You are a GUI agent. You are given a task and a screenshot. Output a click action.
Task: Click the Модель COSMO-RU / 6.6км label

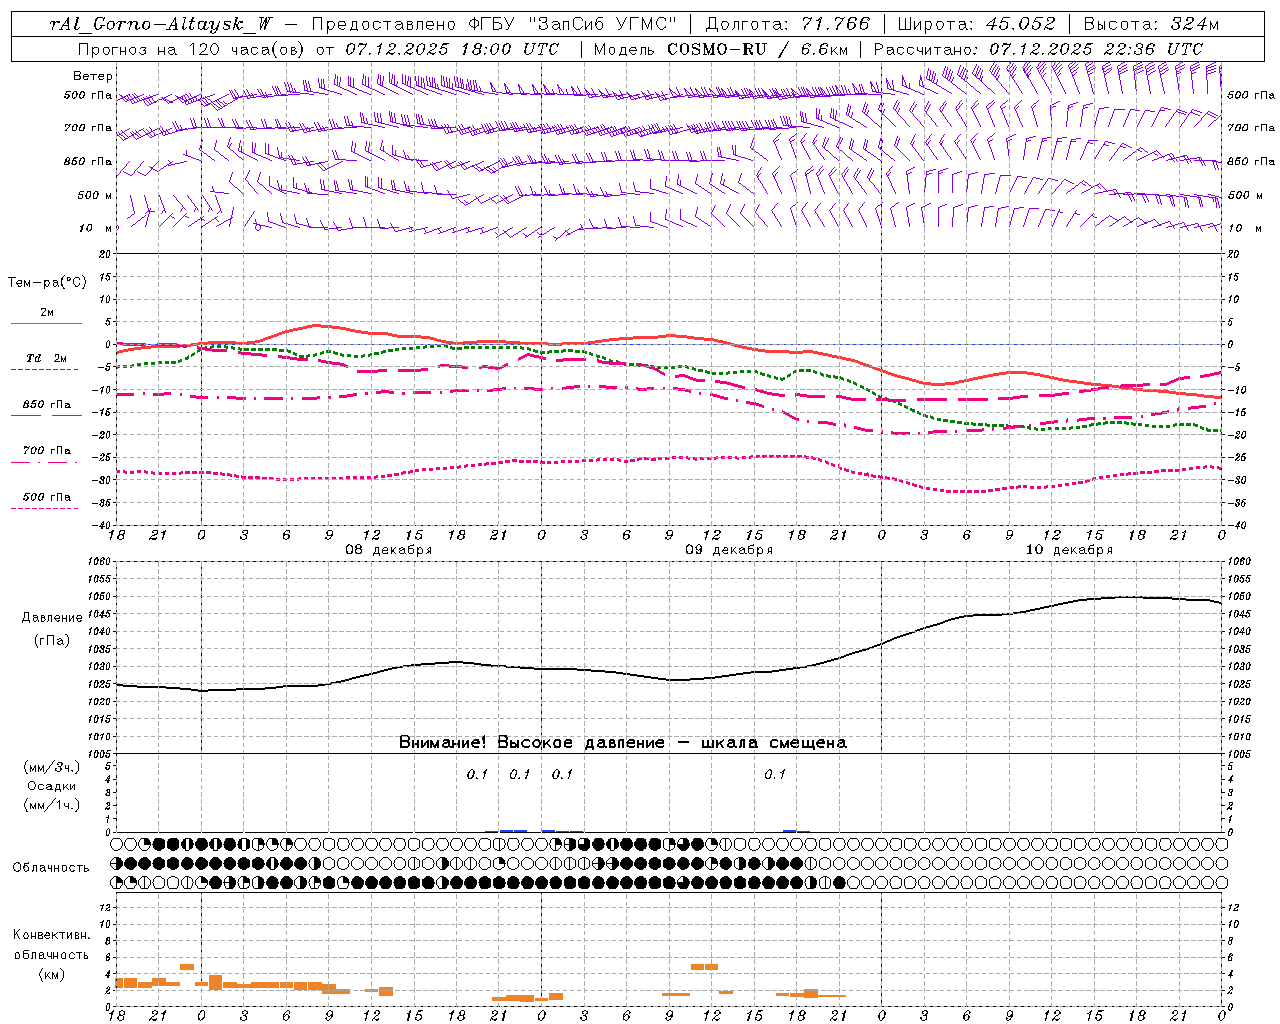pyautogui.click(x=721, y=49)
